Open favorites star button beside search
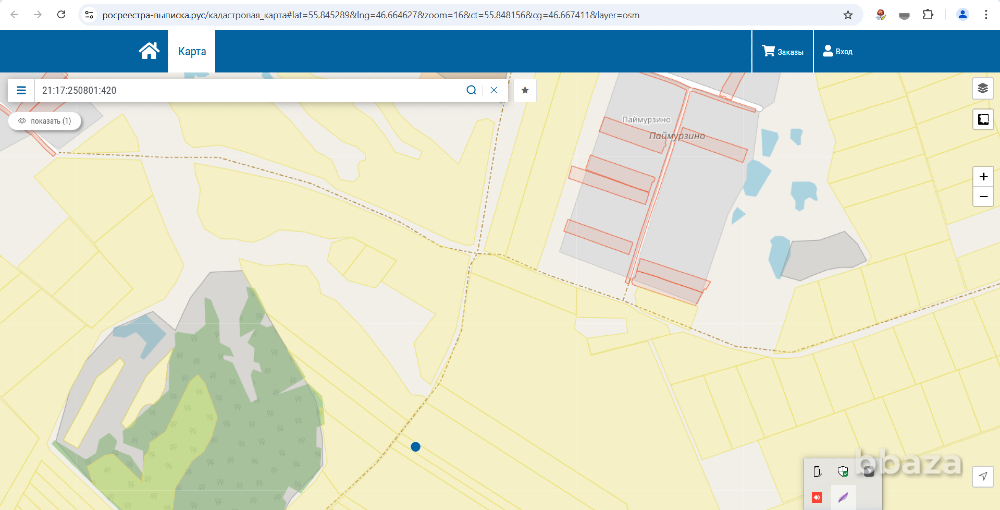This screenshot has width=1000, height=510. (x=525, y=90)
